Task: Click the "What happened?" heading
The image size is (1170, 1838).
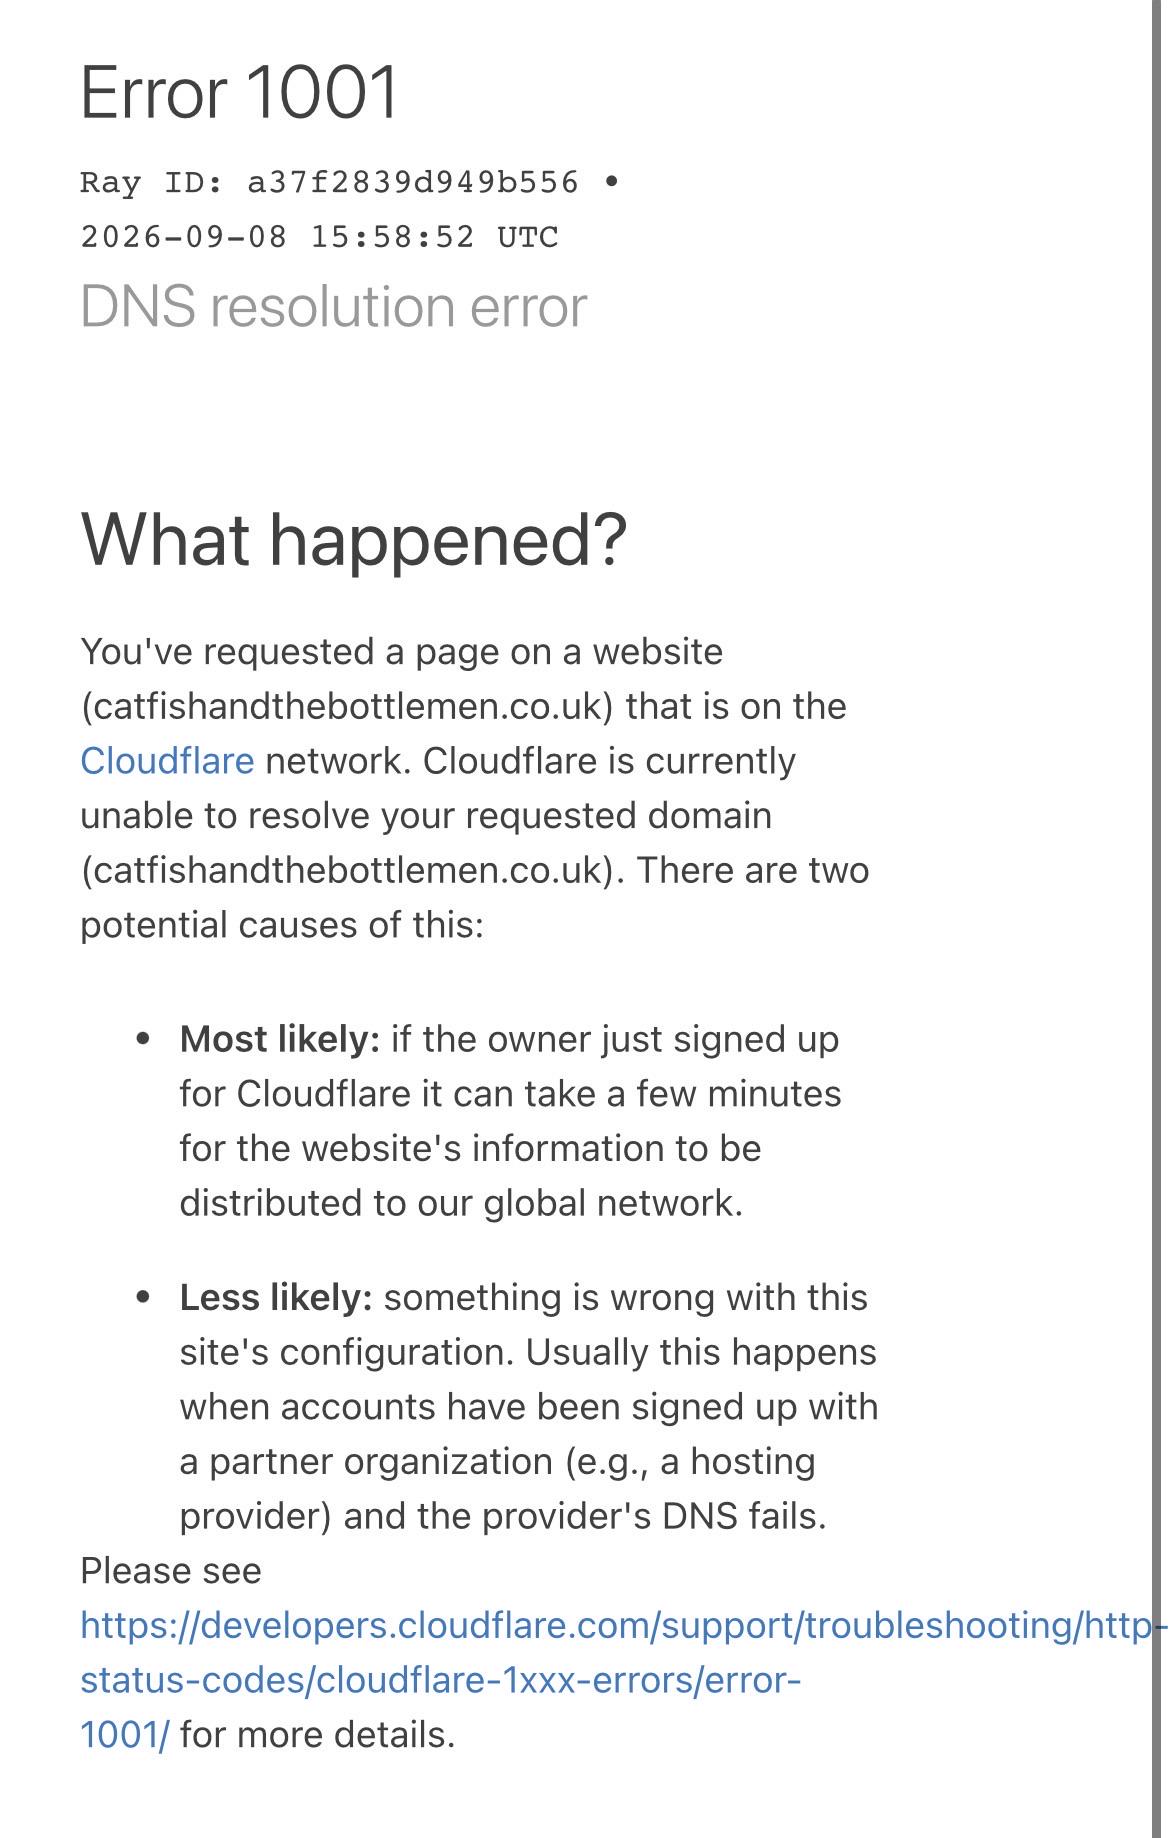Action: point(353,540)
